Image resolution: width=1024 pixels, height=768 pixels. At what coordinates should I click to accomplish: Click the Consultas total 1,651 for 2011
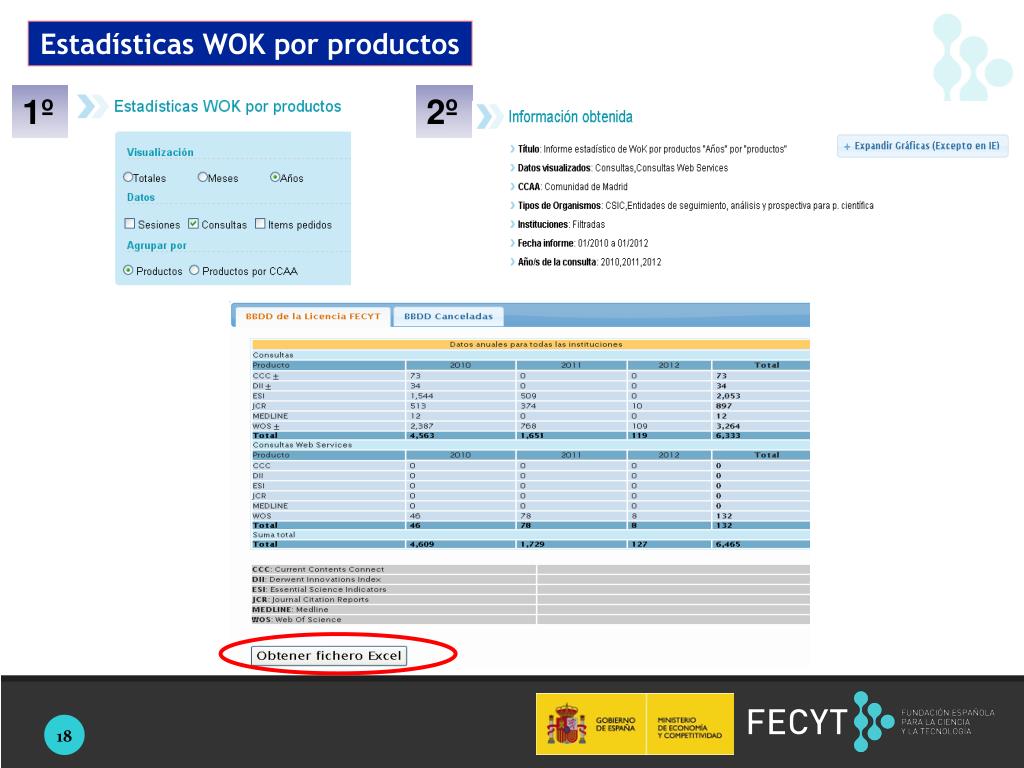tap(532, 436)
